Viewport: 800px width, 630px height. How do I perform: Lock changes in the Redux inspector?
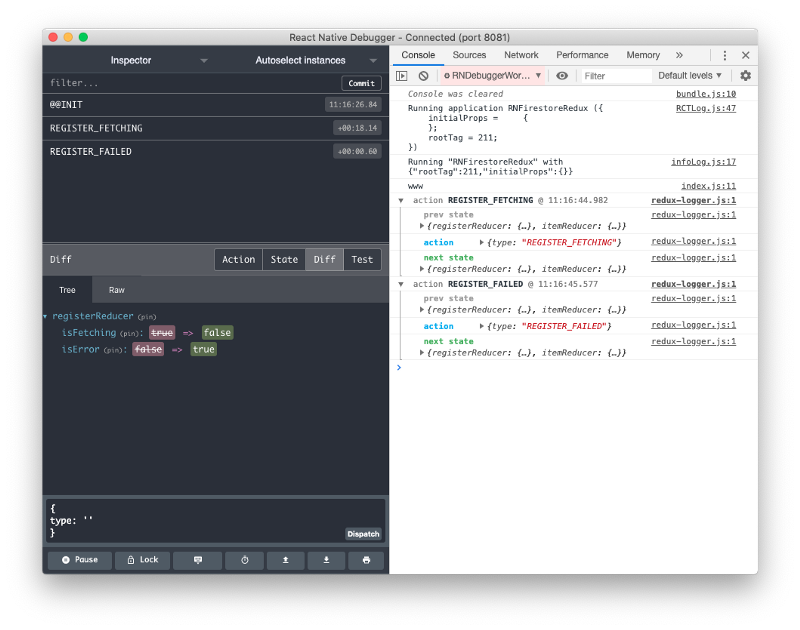click(142, 560)
